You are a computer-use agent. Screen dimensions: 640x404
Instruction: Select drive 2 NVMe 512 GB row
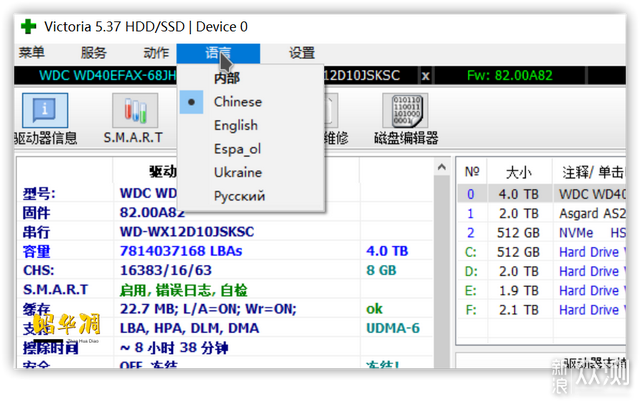click(x=542, y=233)
